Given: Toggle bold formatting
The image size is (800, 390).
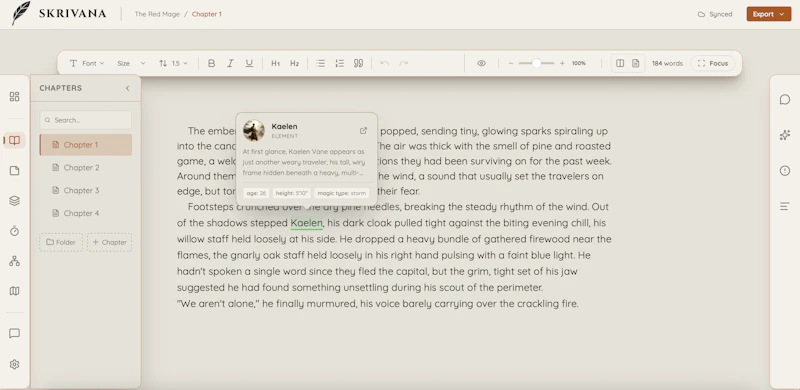Looking at the screenshot, I should 211,63.
